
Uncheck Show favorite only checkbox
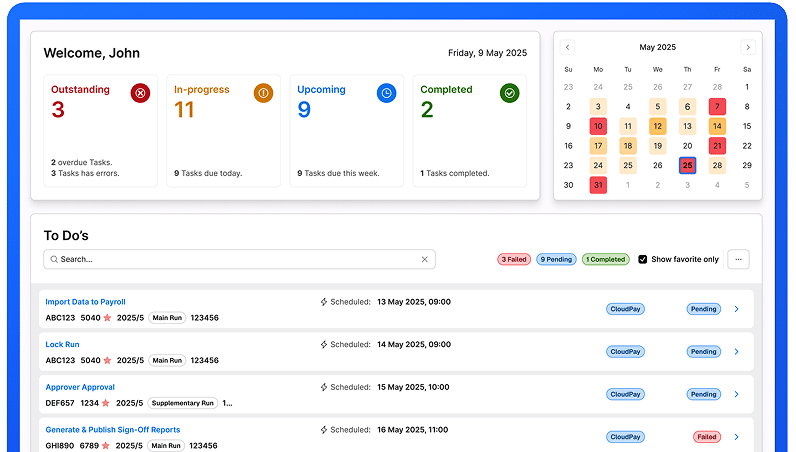pyautogui.click(x=643, y=260)
